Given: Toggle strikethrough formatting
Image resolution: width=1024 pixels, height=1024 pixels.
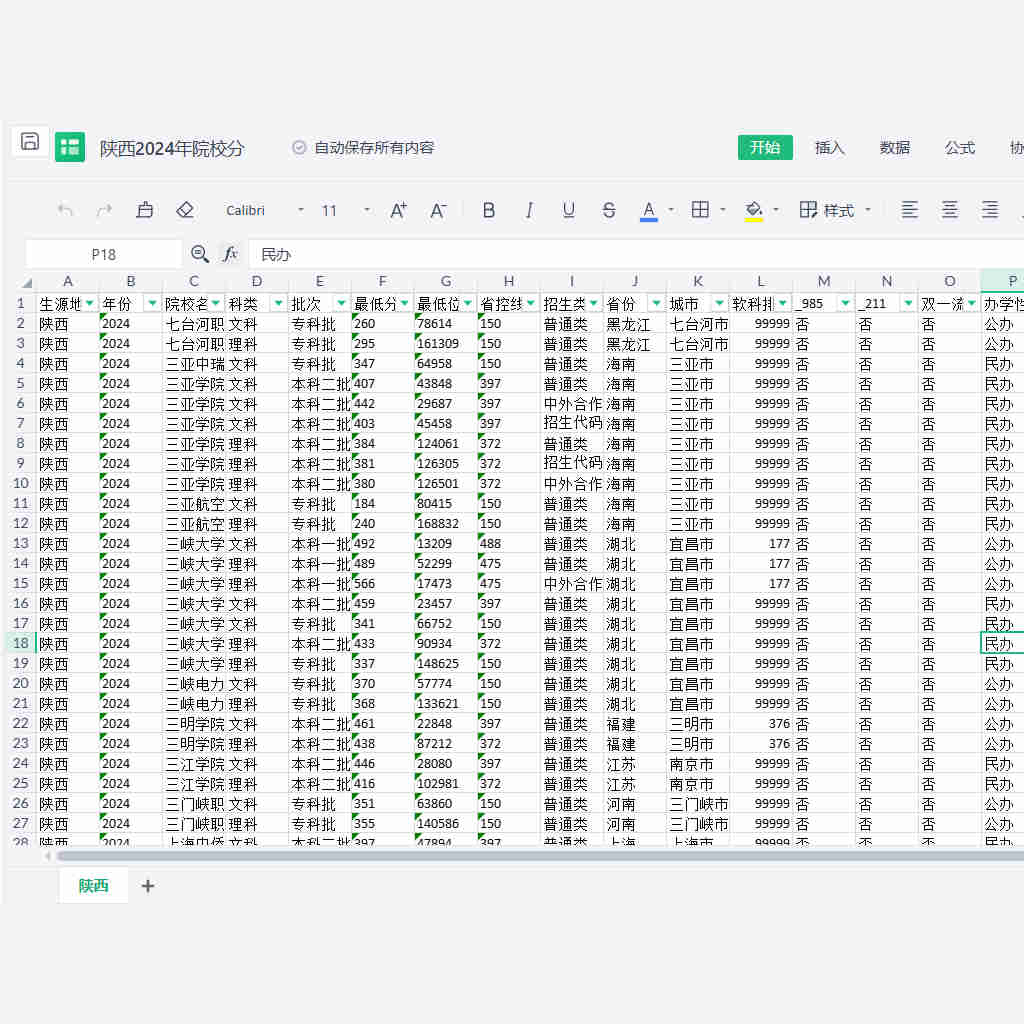Looking at the screenshot, I should click(609, 210).
